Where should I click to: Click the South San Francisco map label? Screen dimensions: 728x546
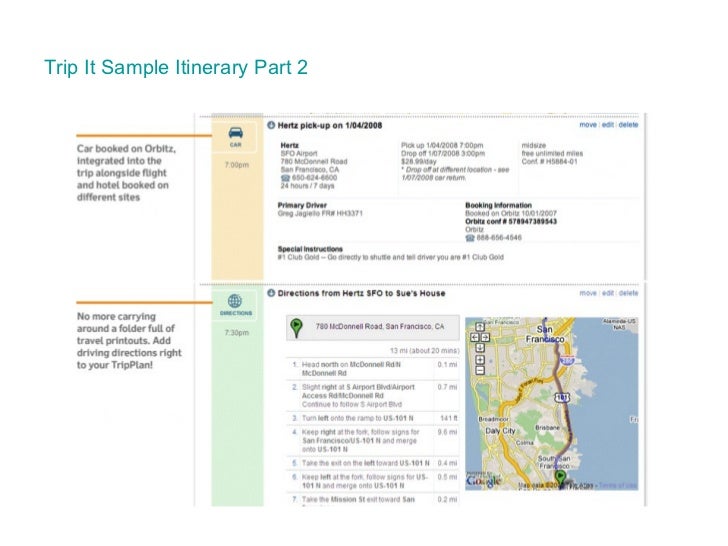click(554, 462)
